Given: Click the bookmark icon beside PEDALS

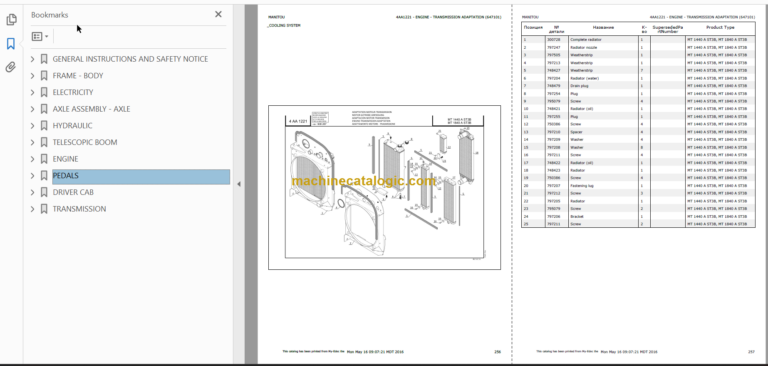Looking at the screenshot, I should pos(44,176).
